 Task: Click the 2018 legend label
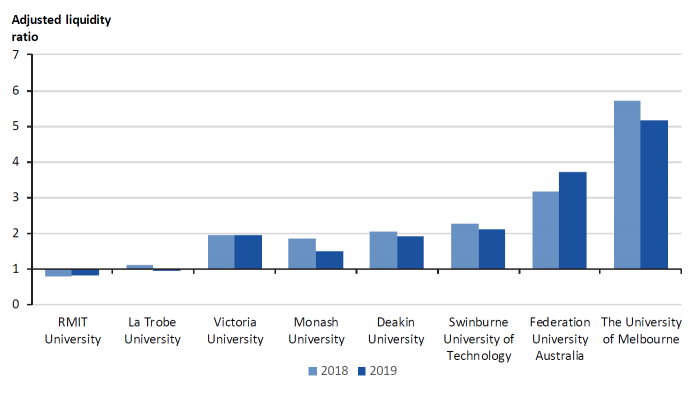coord(334,371)
